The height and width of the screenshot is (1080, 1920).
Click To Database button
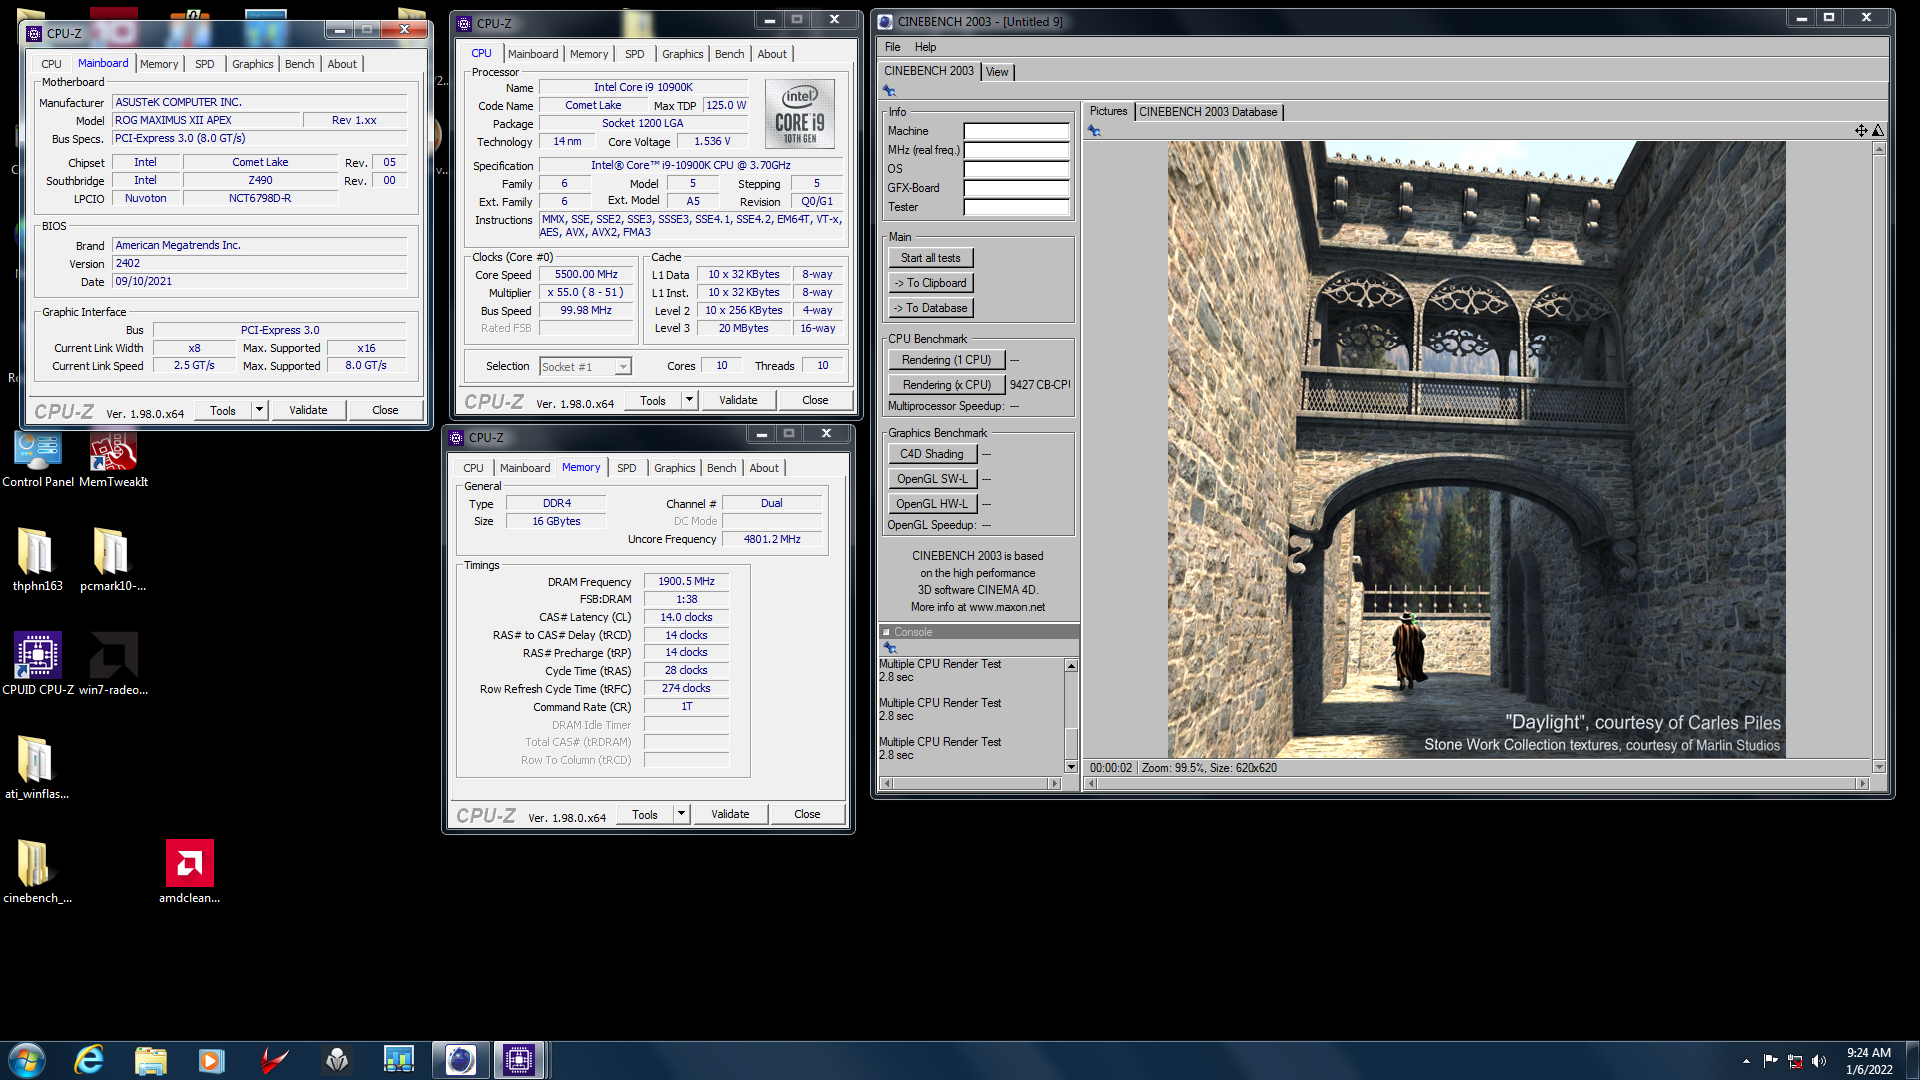(930, 308)
